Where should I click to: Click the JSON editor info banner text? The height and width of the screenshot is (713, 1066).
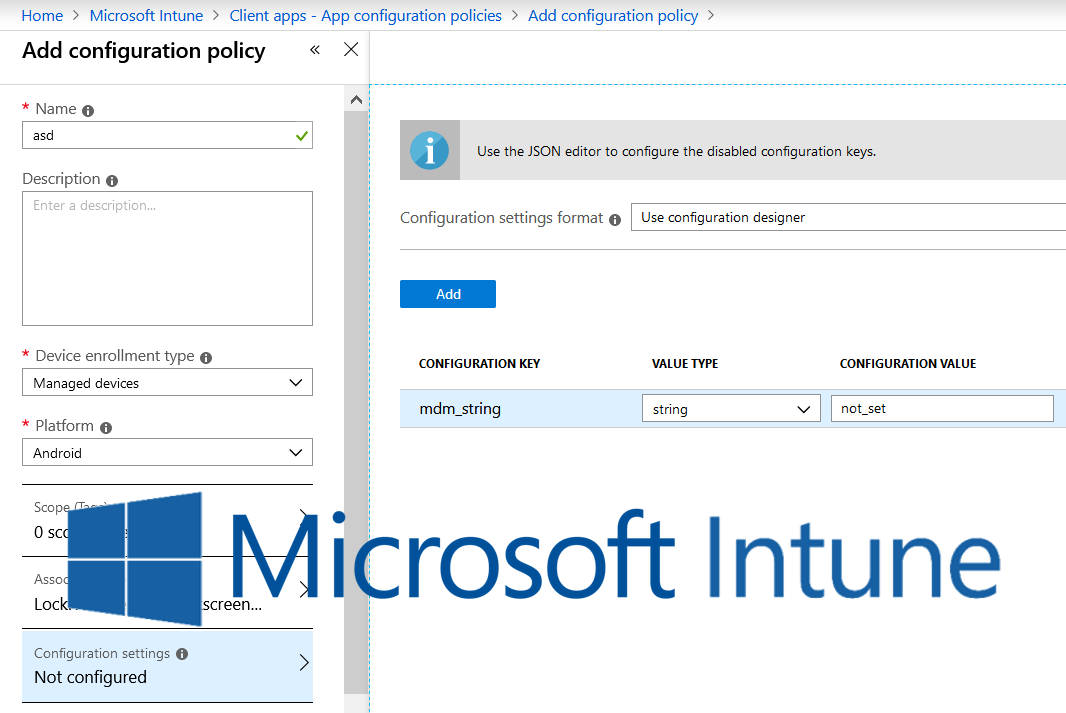[x=676, y=152]
